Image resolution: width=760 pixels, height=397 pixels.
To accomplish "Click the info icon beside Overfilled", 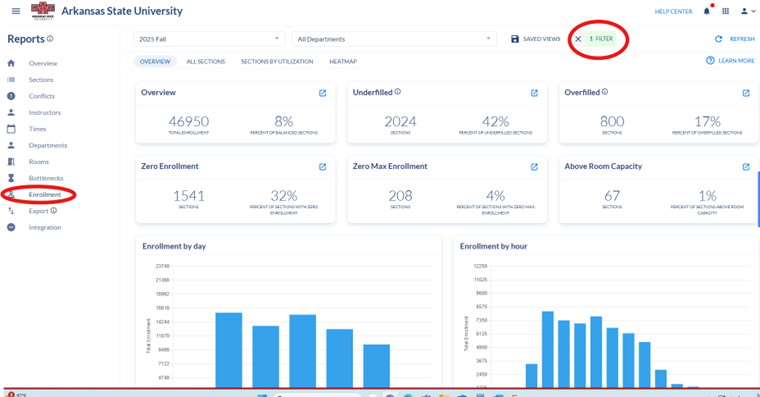I will (x=605, y=92).
